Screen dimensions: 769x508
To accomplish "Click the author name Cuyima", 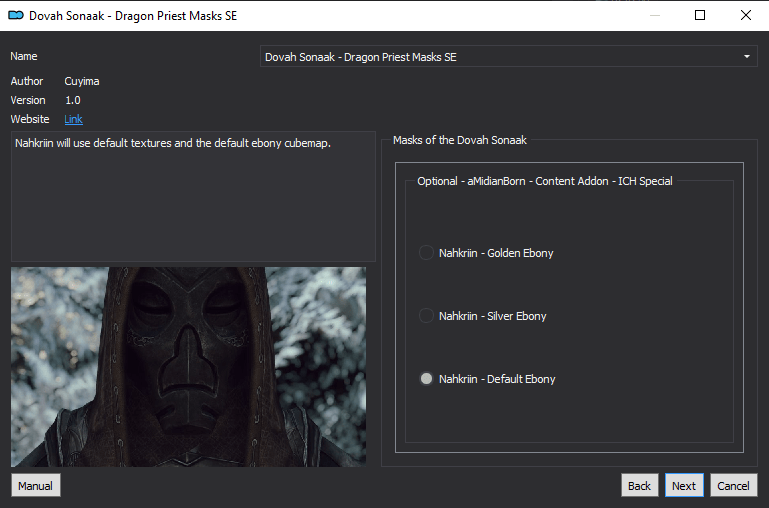I will click(x=82, y=81).
